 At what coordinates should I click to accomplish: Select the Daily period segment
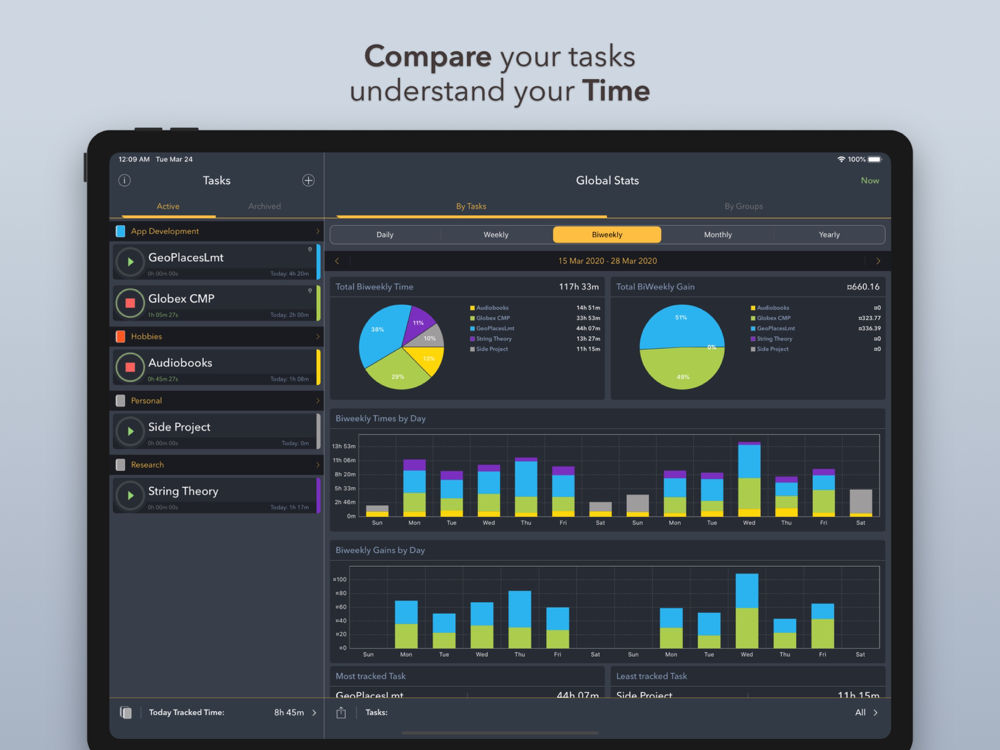tap(385, 235)
